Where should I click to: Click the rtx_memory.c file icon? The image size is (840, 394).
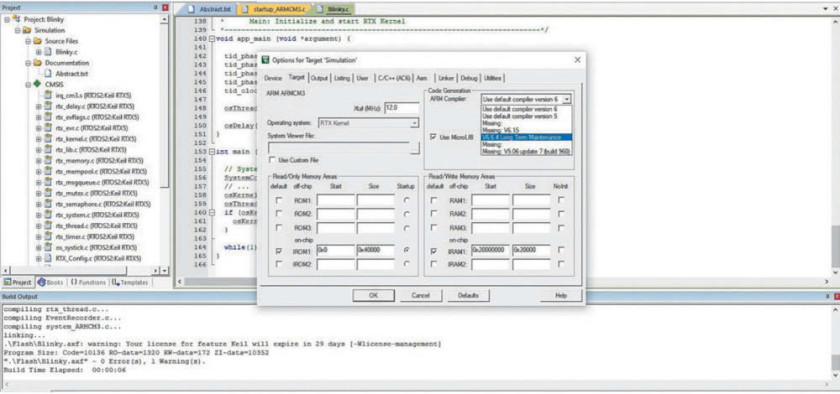(x=49, y=160)
